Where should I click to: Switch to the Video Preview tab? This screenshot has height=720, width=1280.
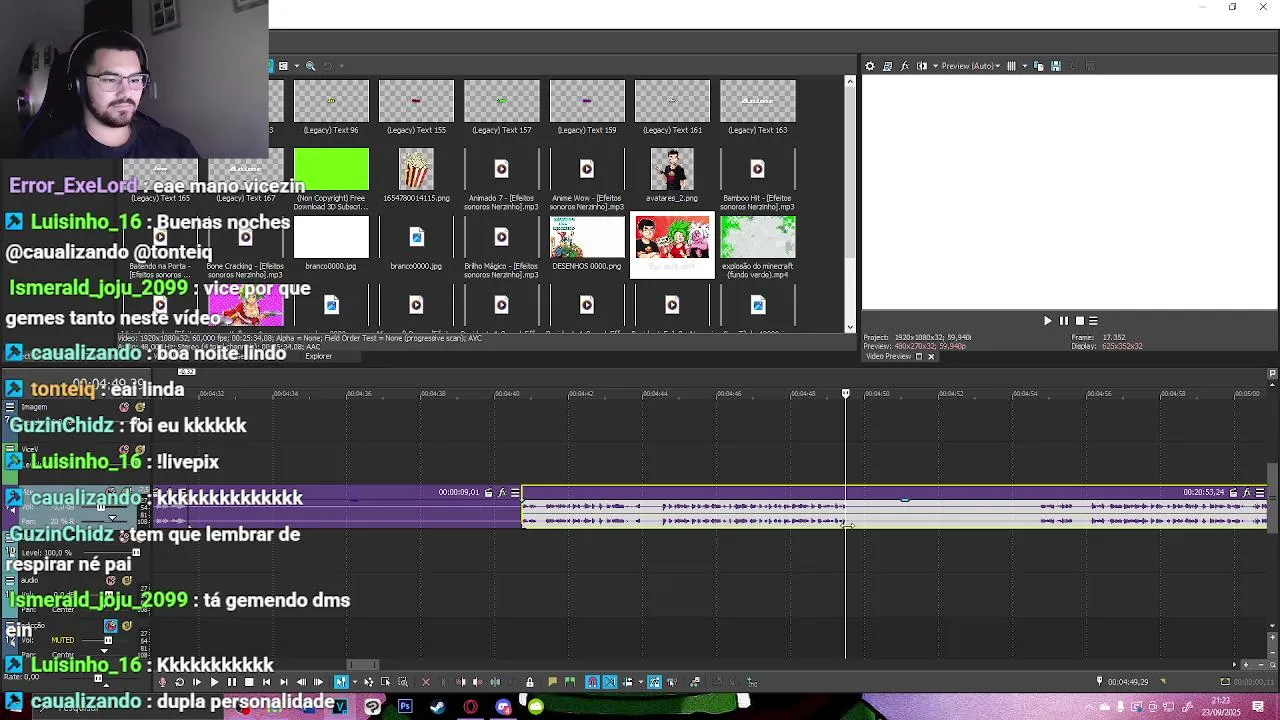coord(889,357)
